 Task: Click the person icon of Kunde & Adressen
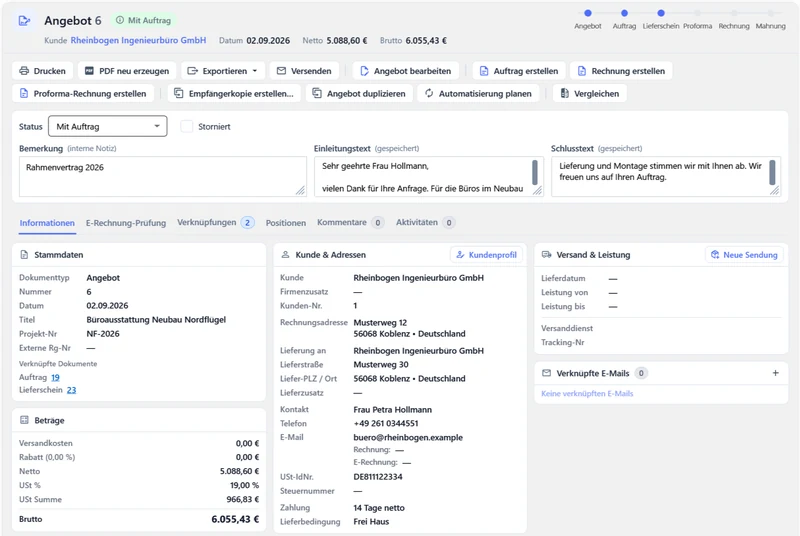click(285, 254)
